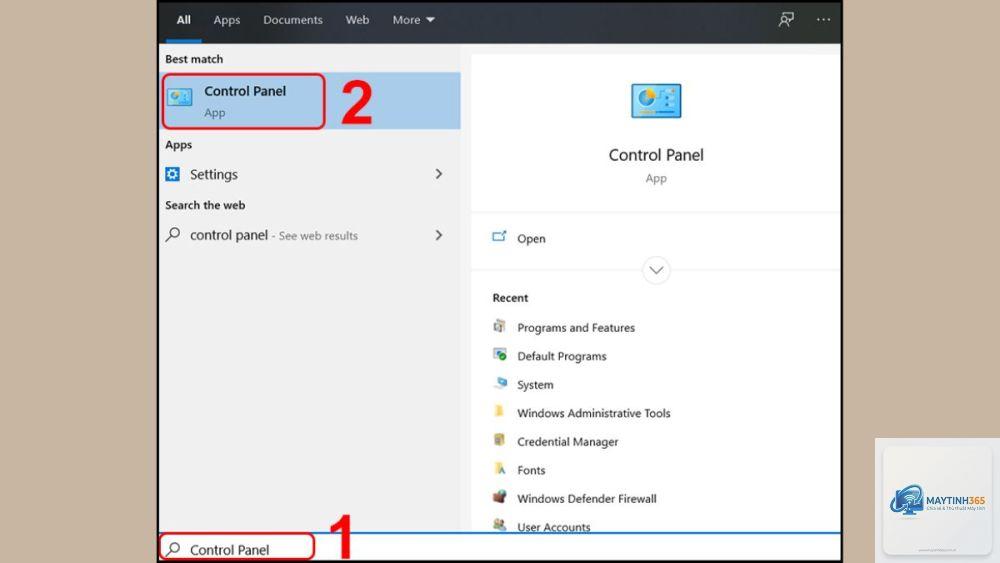
Task: Open System recent item
Action: tap(535, 385)
